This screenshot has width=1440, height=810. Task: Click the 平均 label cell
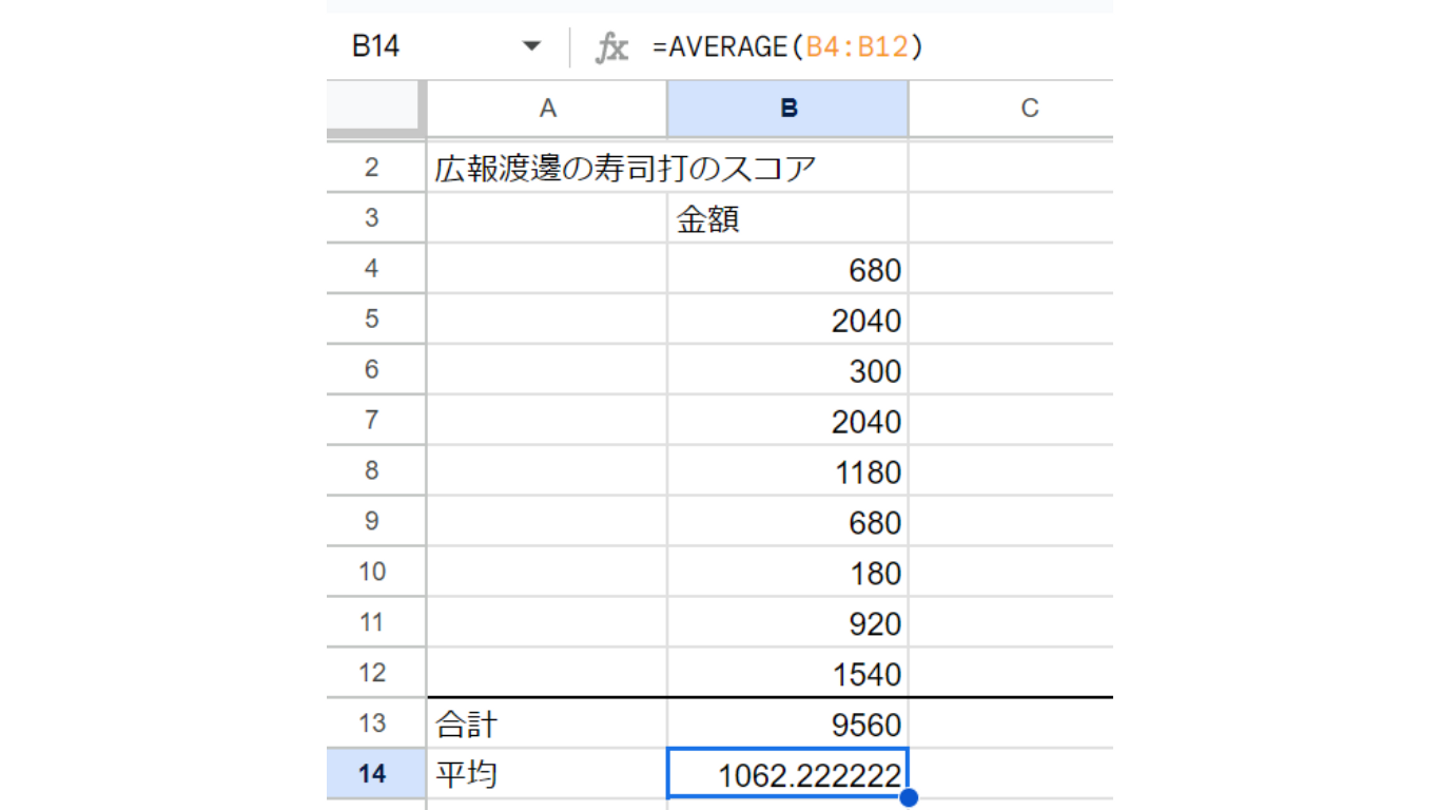[x=547, y=773]
